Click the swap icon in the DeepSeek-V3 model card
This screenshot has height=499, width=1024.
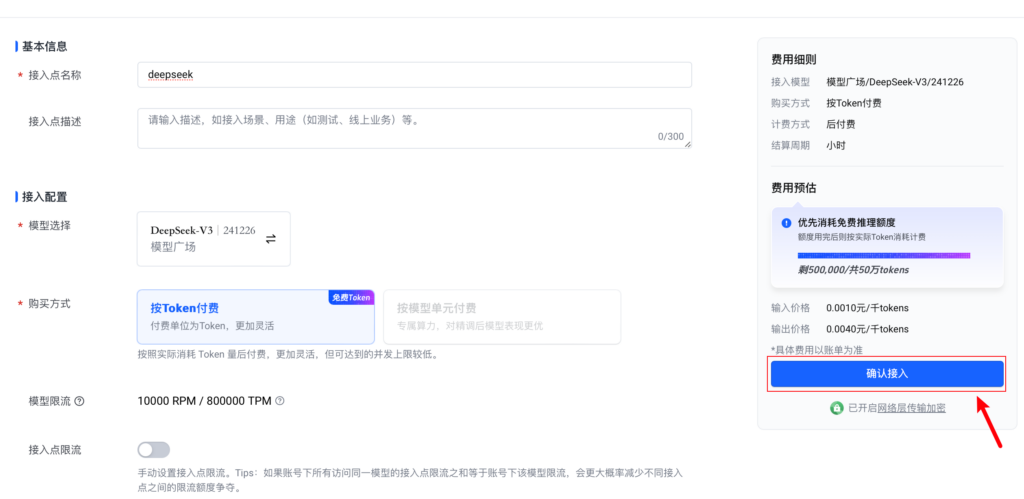pos(271,238)
